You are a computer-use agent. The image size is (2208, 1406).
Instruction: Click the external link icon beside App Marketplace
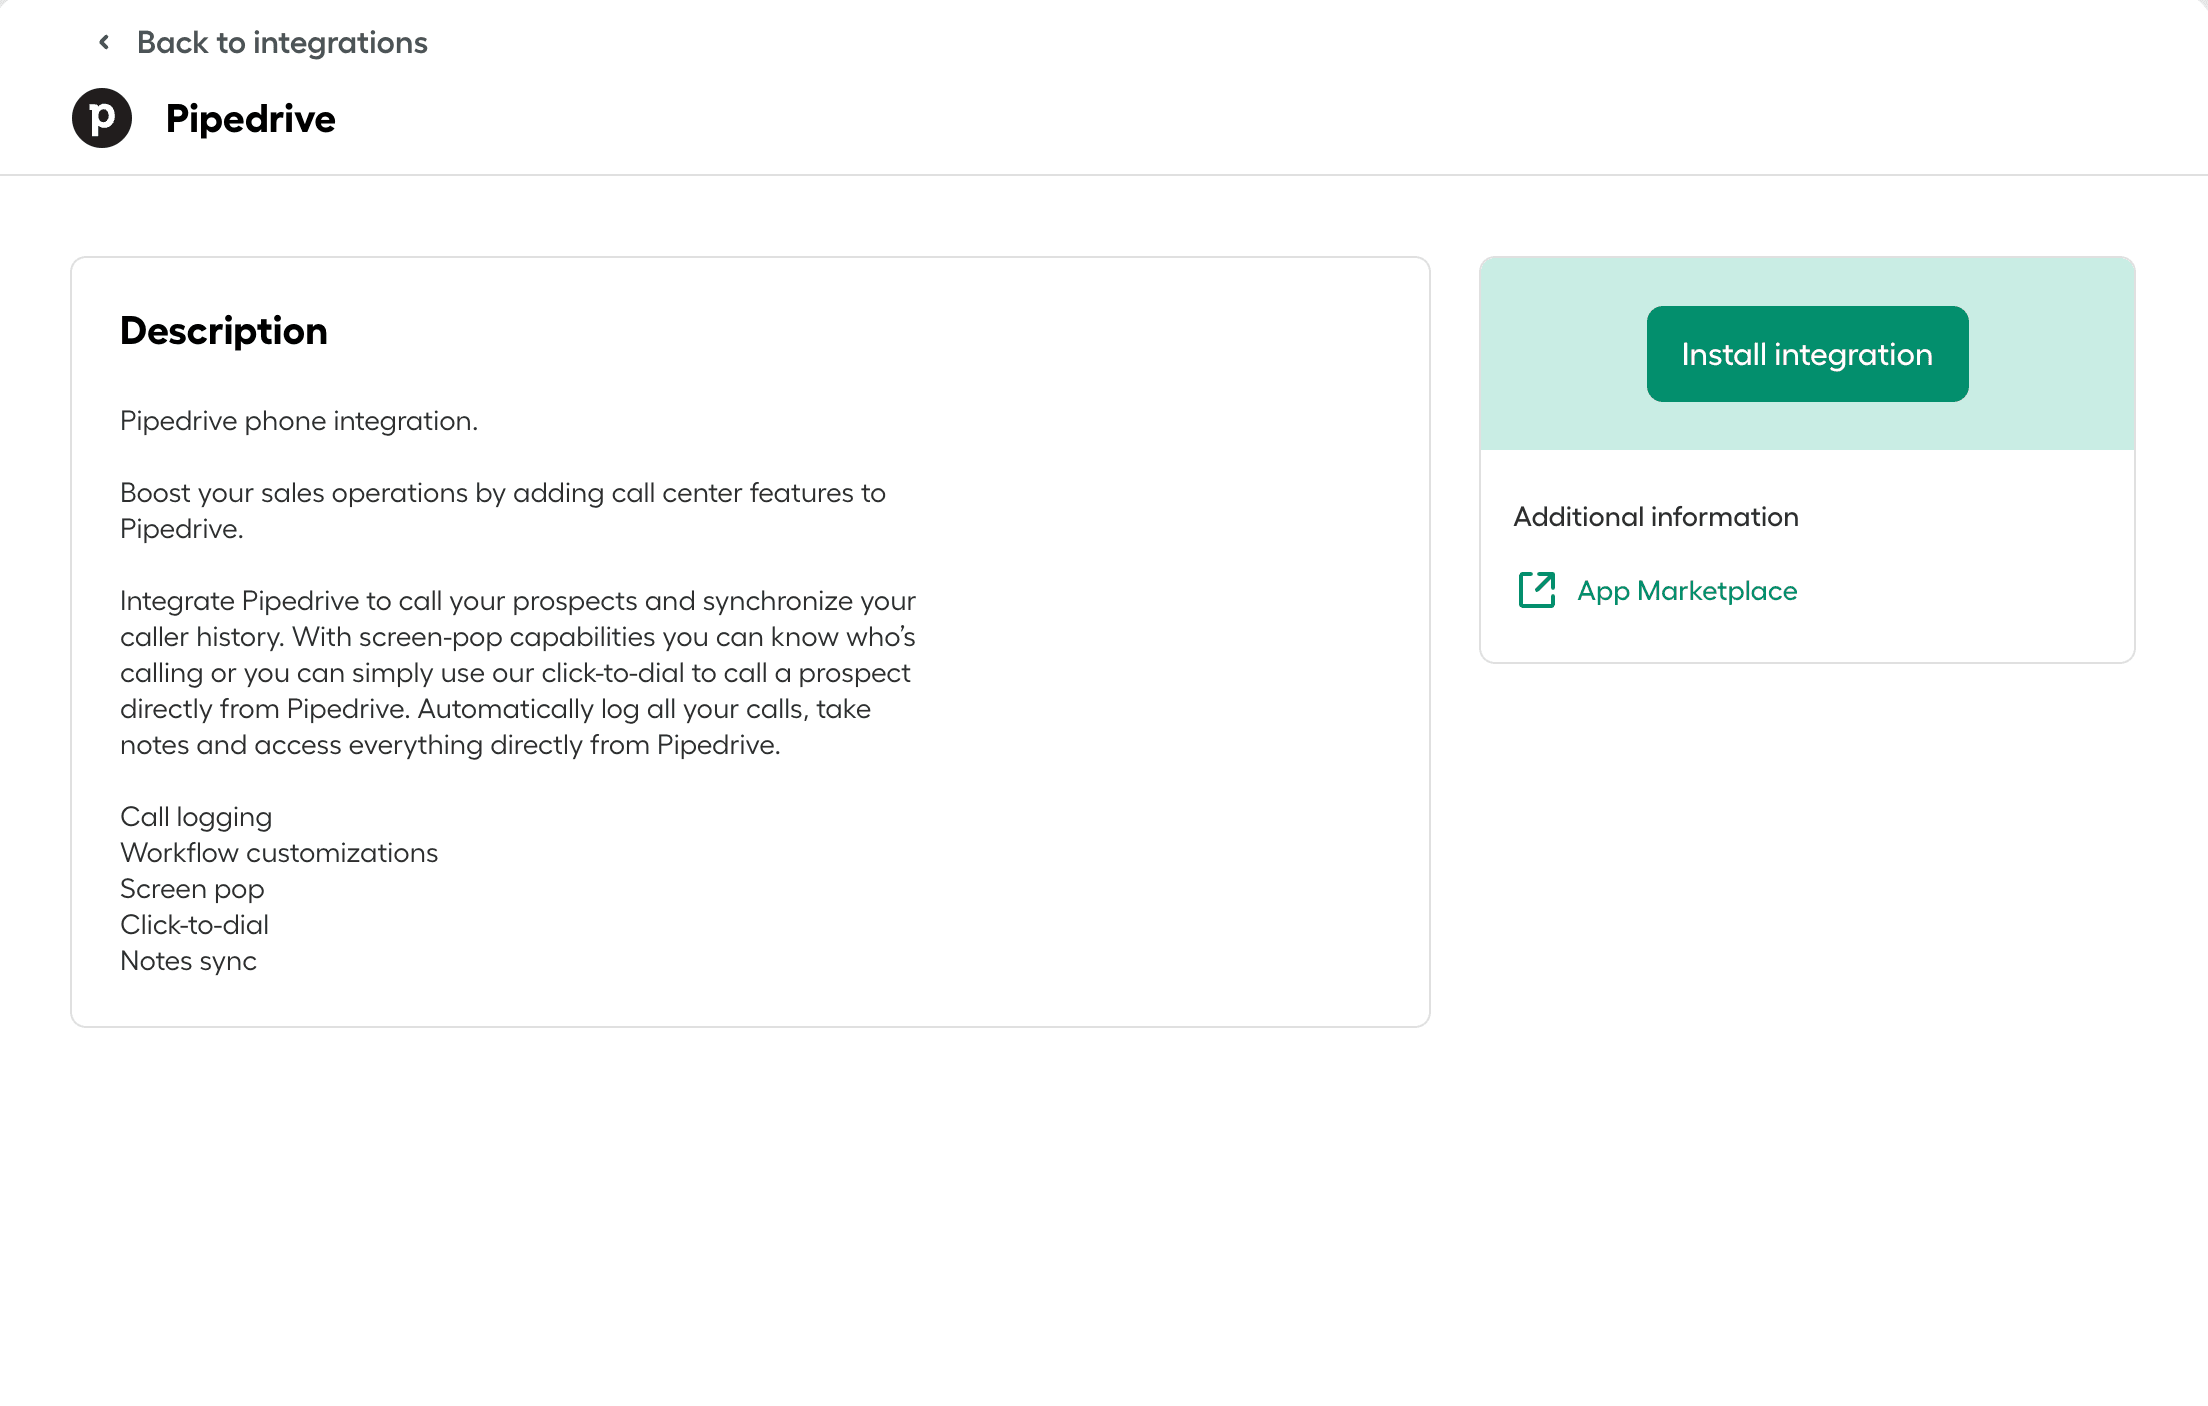[1536, 591]
